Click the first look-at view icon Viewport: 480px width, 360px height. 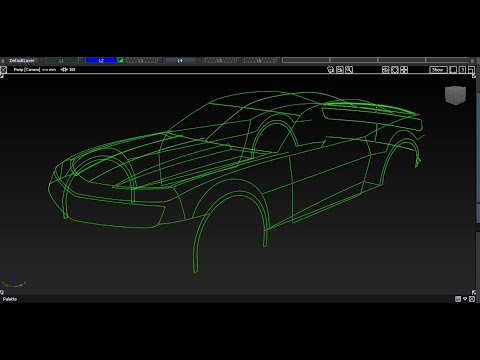[386, 69]
